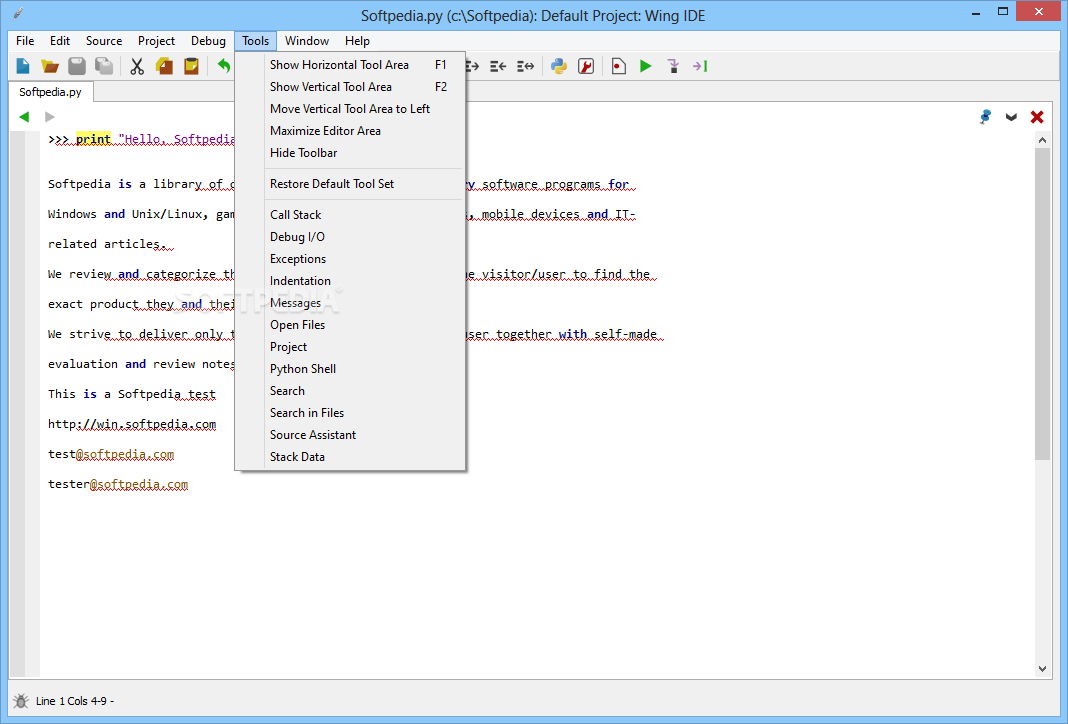
Task: Go back with green left arrow
Action: (x=25, y=116)
